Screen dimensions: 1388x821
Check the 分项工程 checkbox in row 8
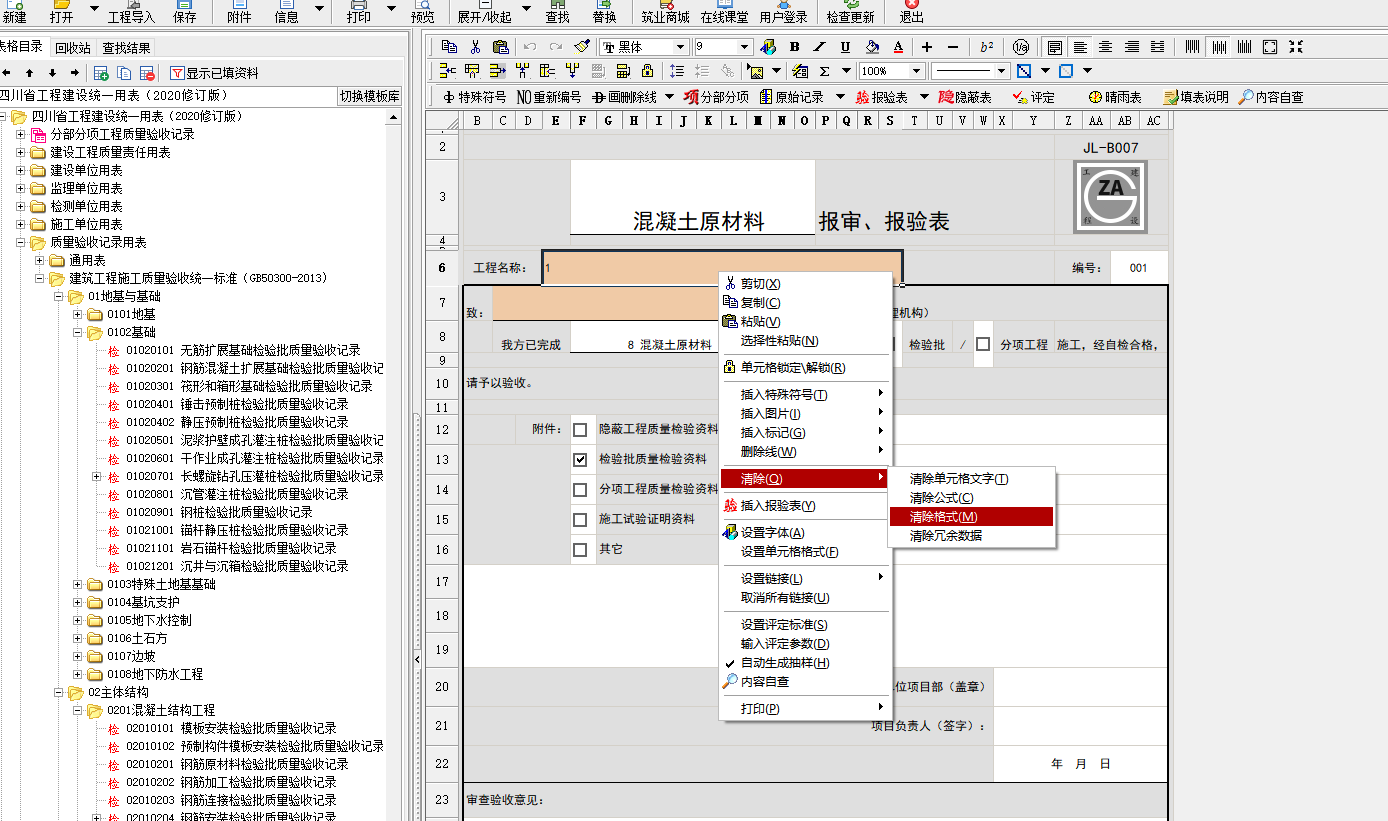click(x=983, y=344)
